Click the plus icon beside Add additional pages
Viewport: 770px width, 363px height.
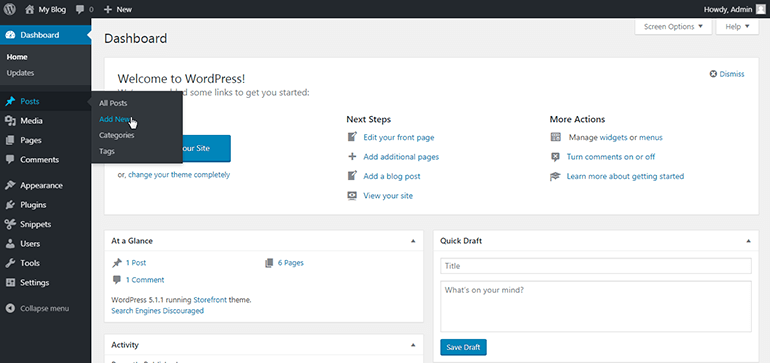[352, 157]
